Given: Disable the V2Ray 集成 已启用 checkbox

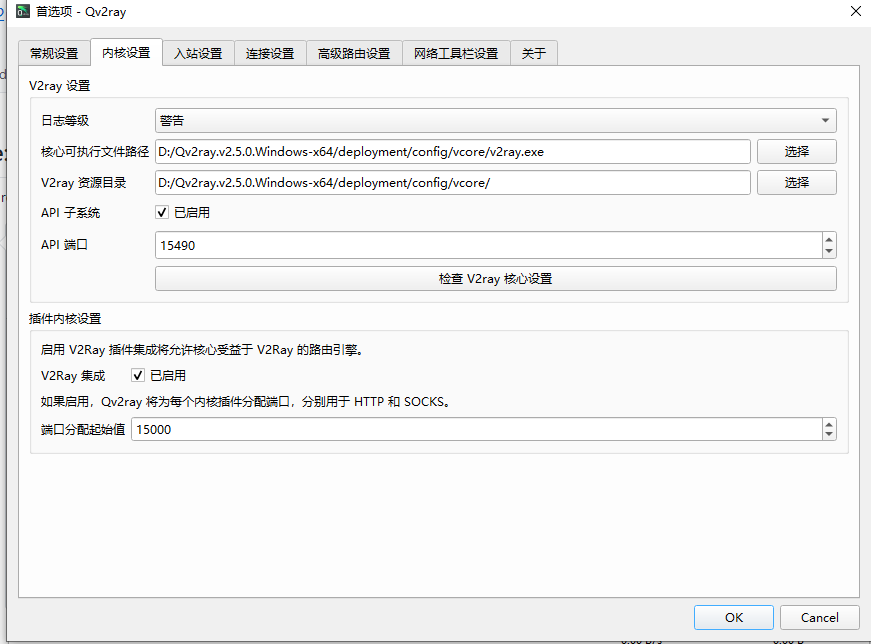Looking at the screenshot, I should coord(137,375).
